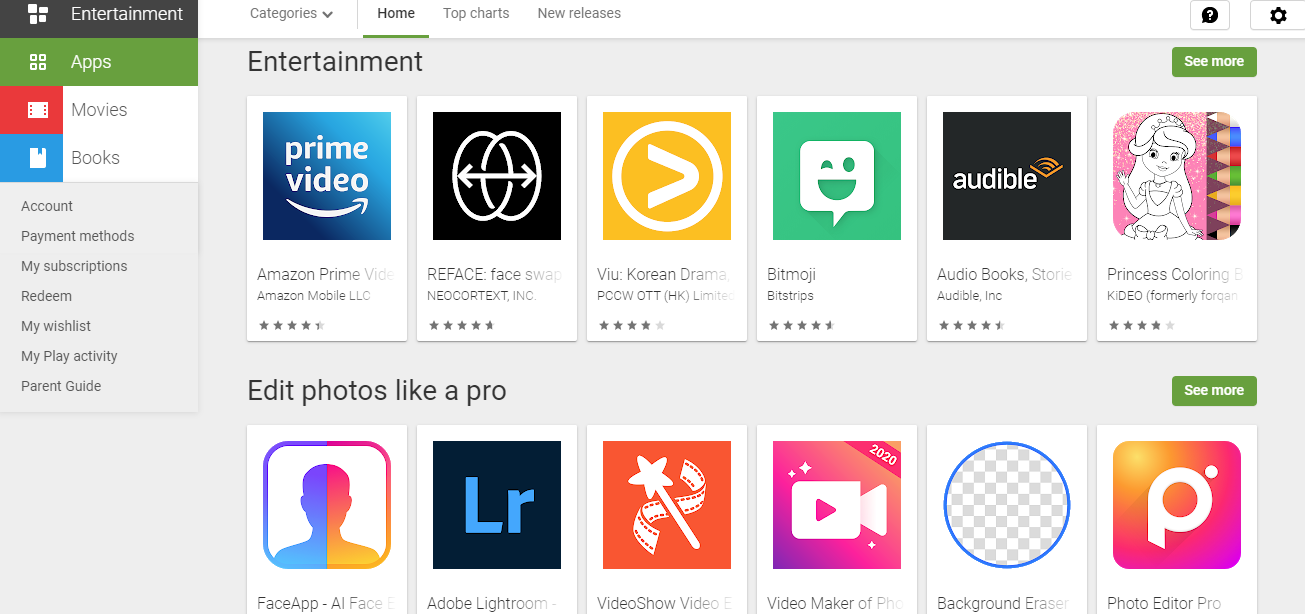1305x614 pixels.
Task: Switch to the New releases tab
Action: tap(579, 14)
